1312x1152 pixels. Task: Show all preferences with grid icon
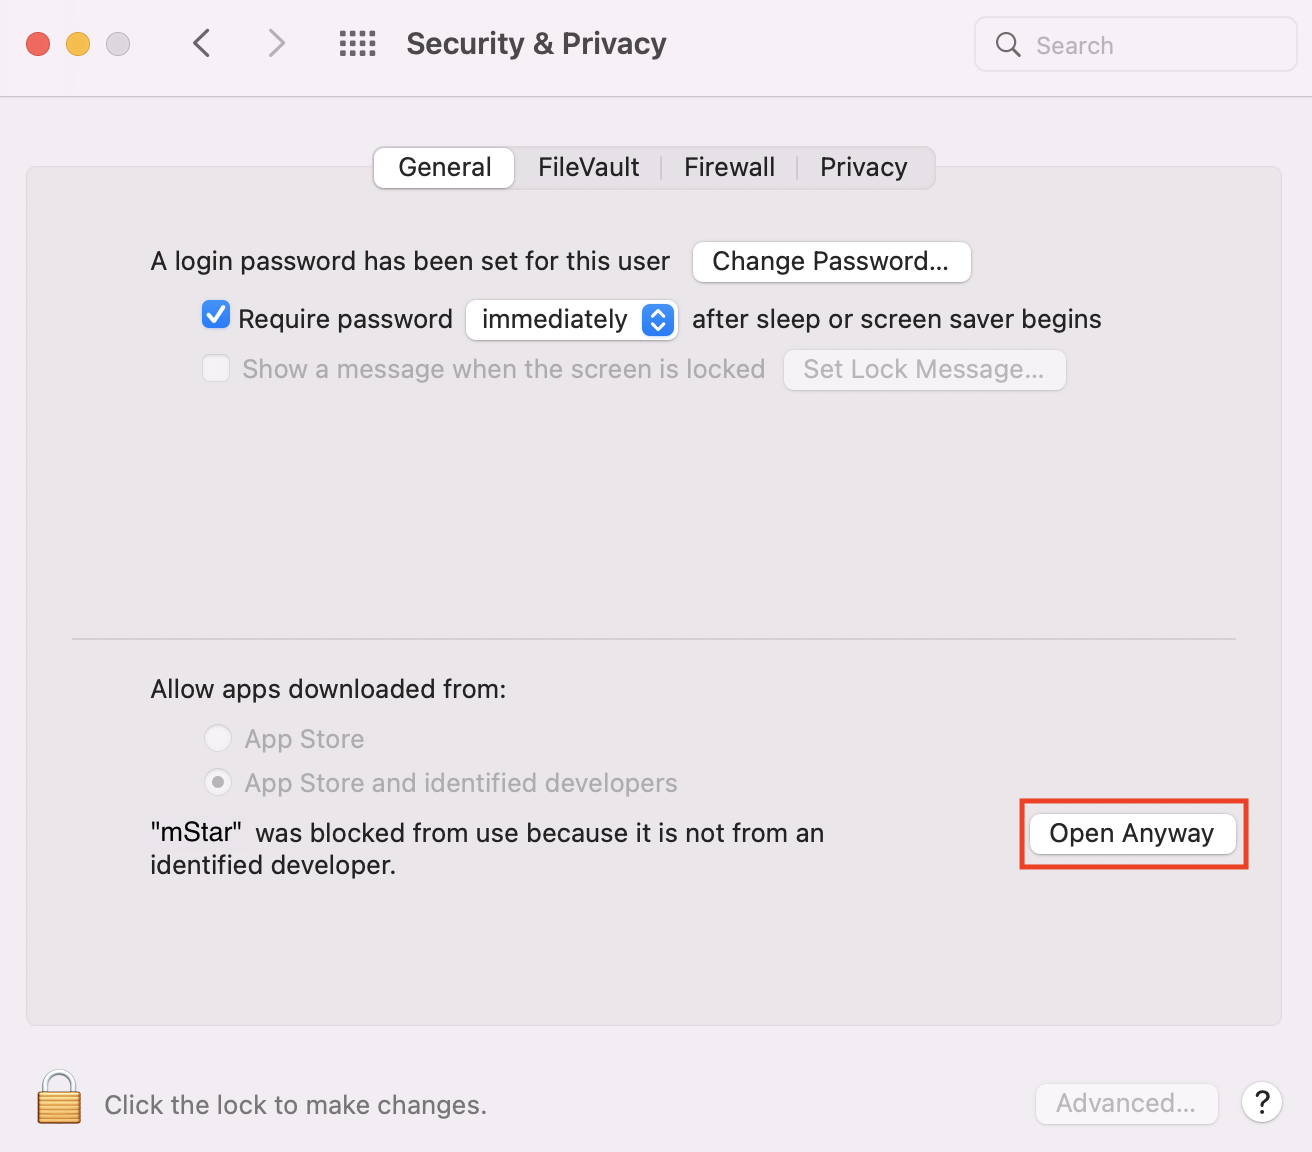(x=357, y=44)
